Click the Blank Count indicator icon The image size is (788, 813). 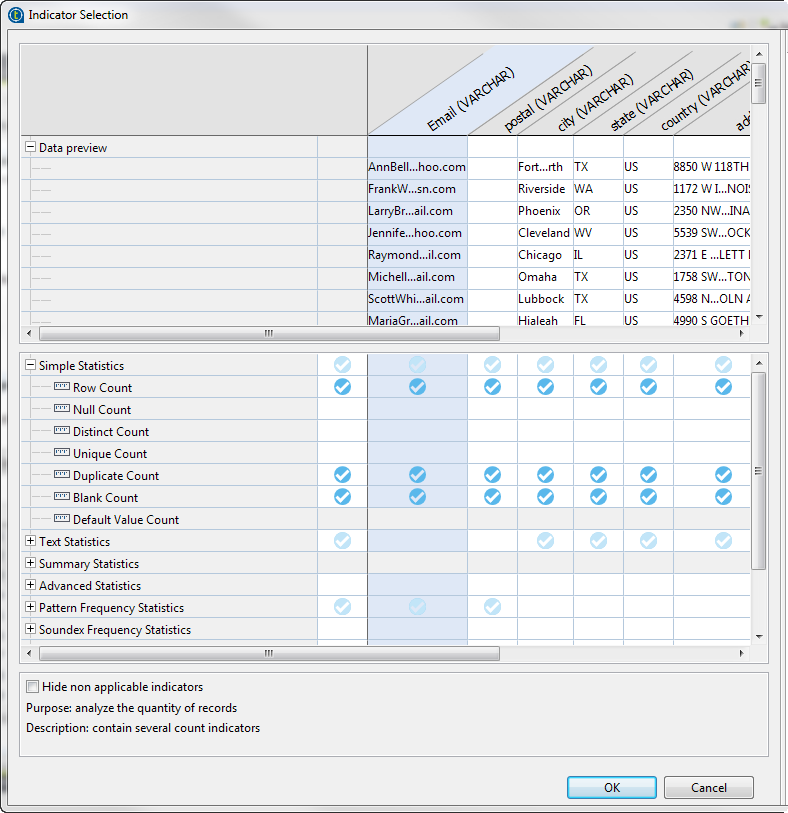pyautogui.click(x=62, y=498)
